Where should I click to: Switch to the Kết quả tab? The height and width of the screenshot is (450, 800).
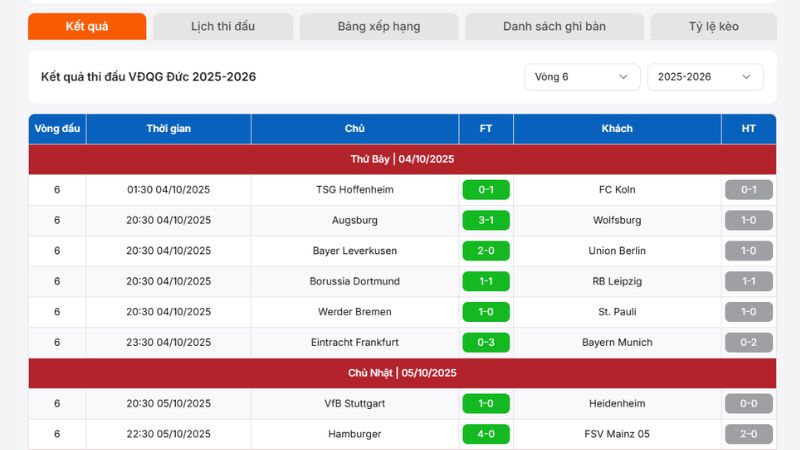coord(87,27)
